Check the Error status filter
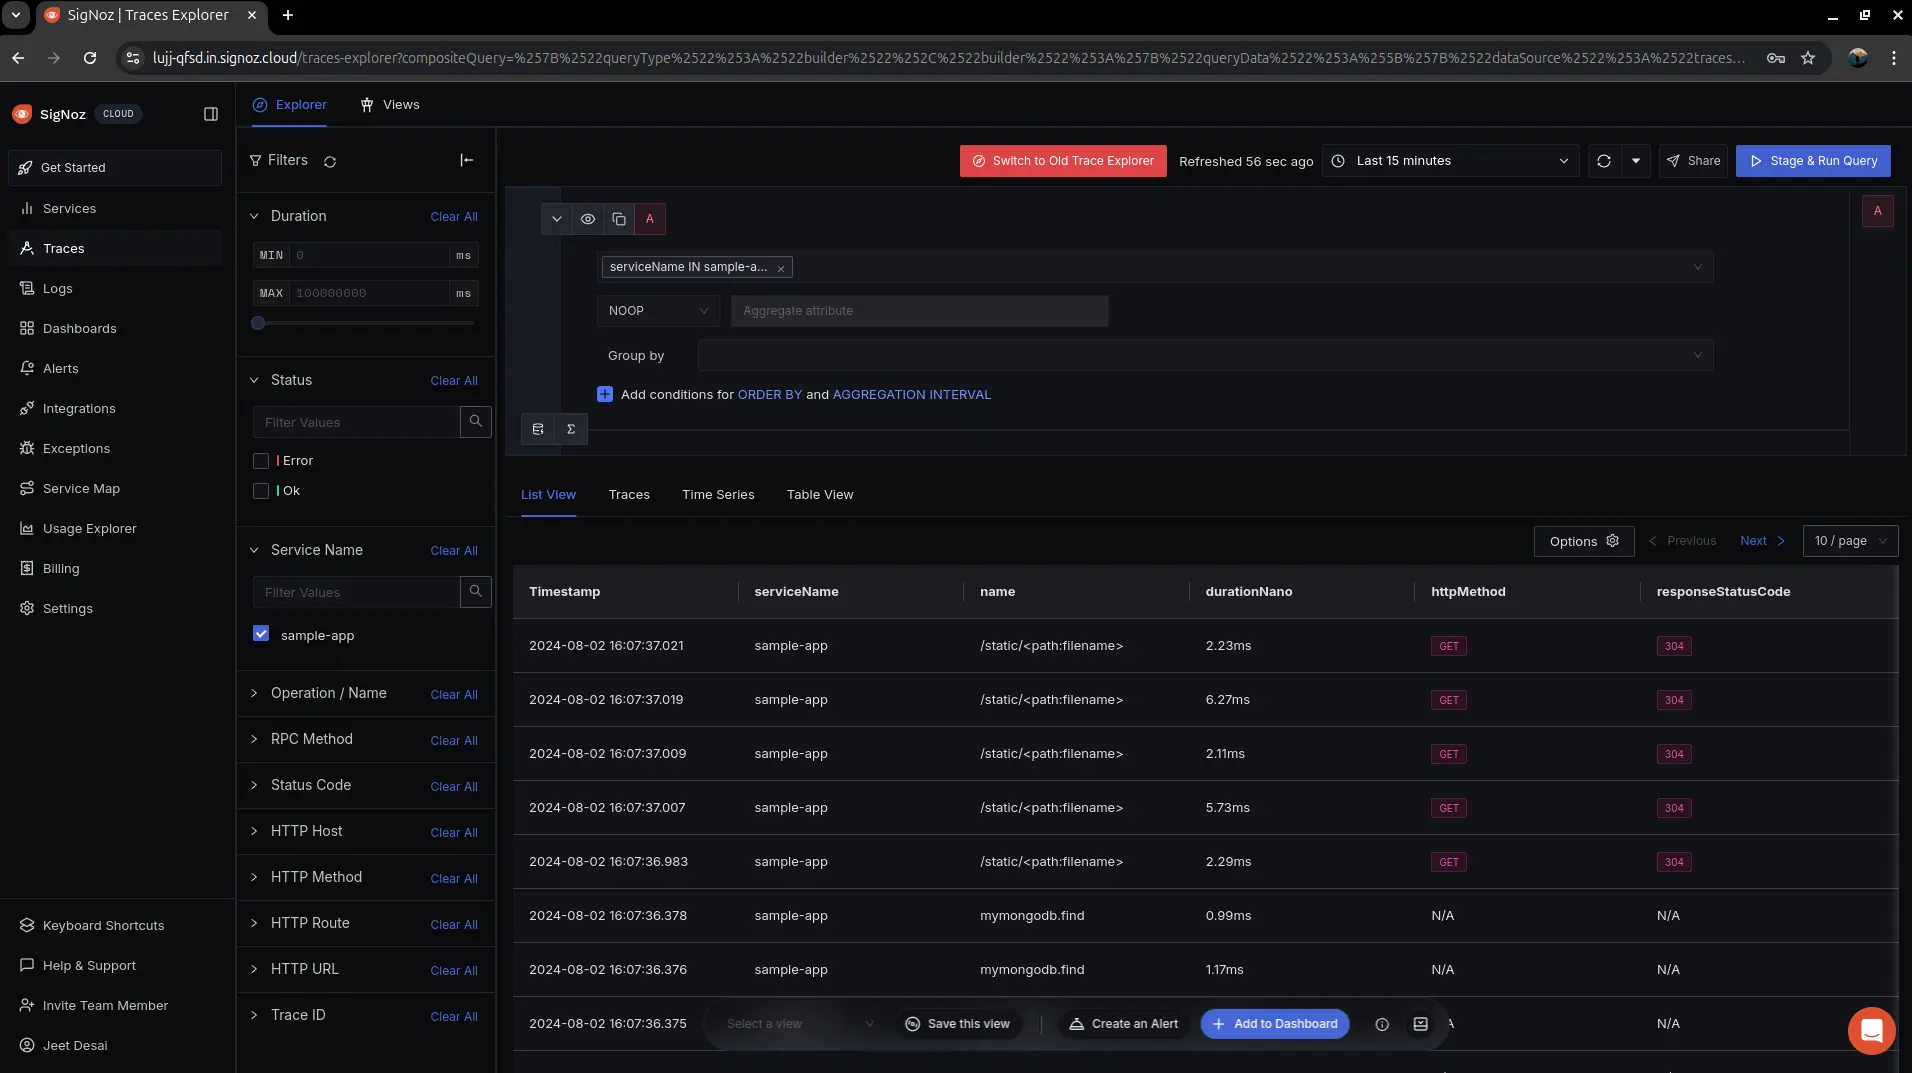Screen dimensions: 1912x1073 [261, 461]
